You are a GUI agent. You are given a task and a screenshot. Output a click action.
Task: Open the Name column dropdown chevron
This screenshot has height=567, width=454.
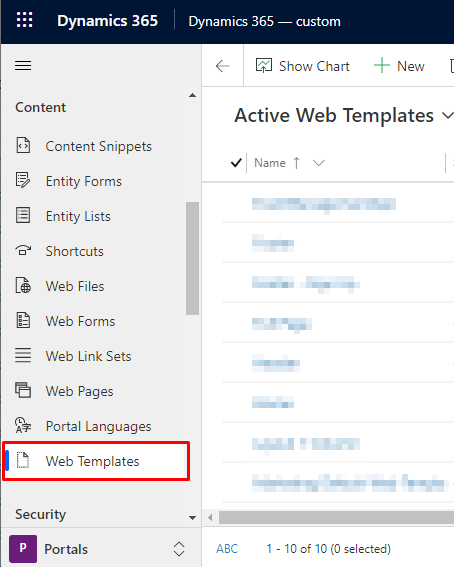coord(318,163)
